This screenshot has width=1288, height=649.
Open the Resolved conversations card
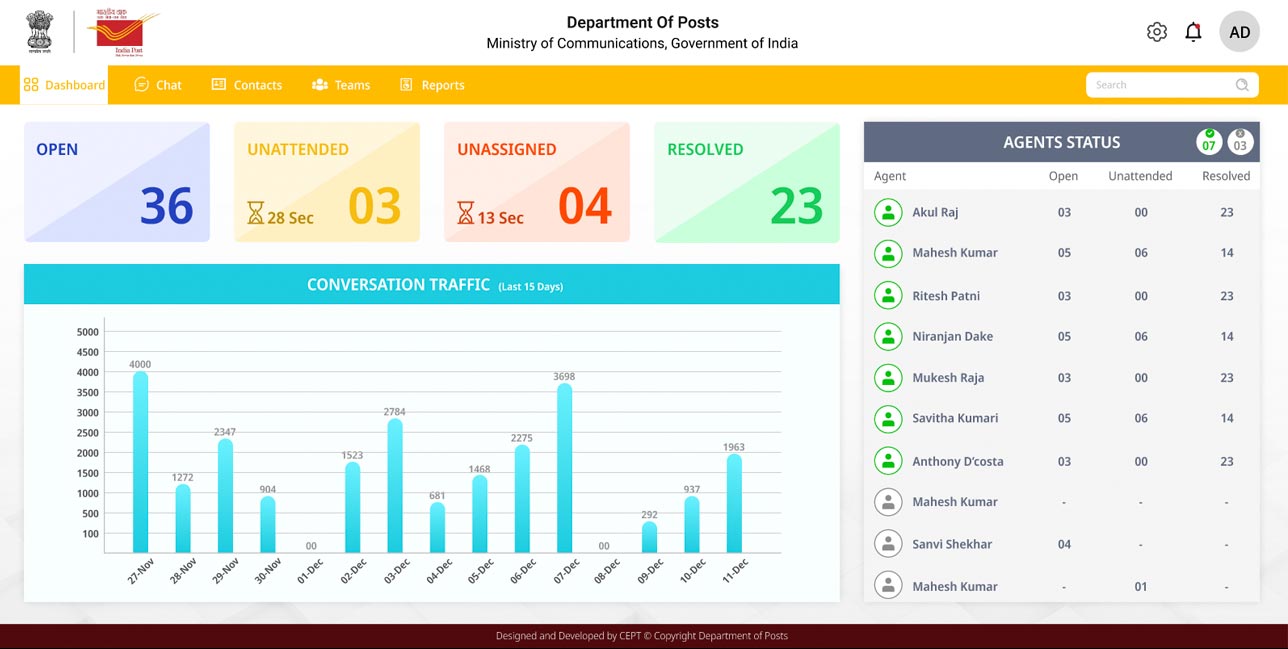click(x=747, y=182)
